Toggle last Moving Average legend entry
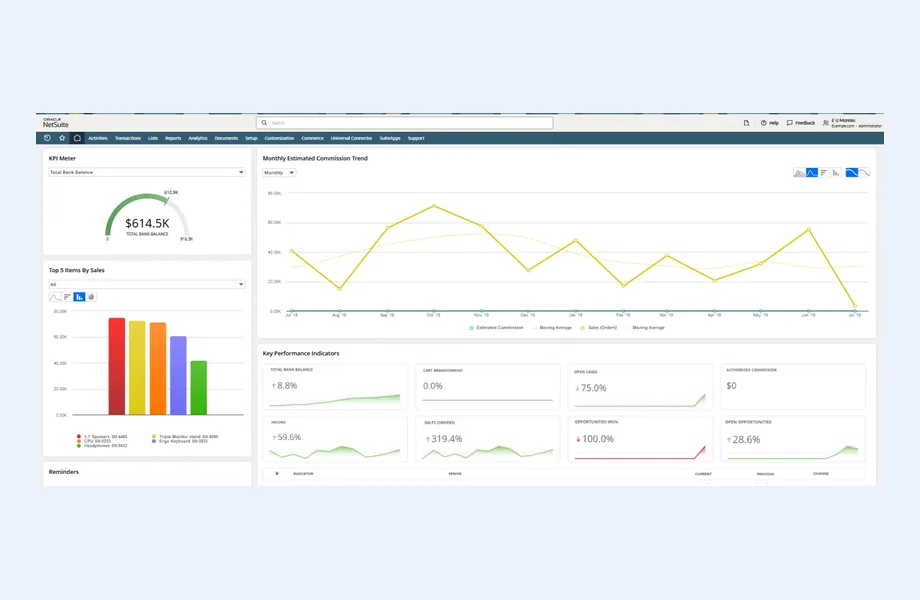920x600 pixels. (645, 328)
